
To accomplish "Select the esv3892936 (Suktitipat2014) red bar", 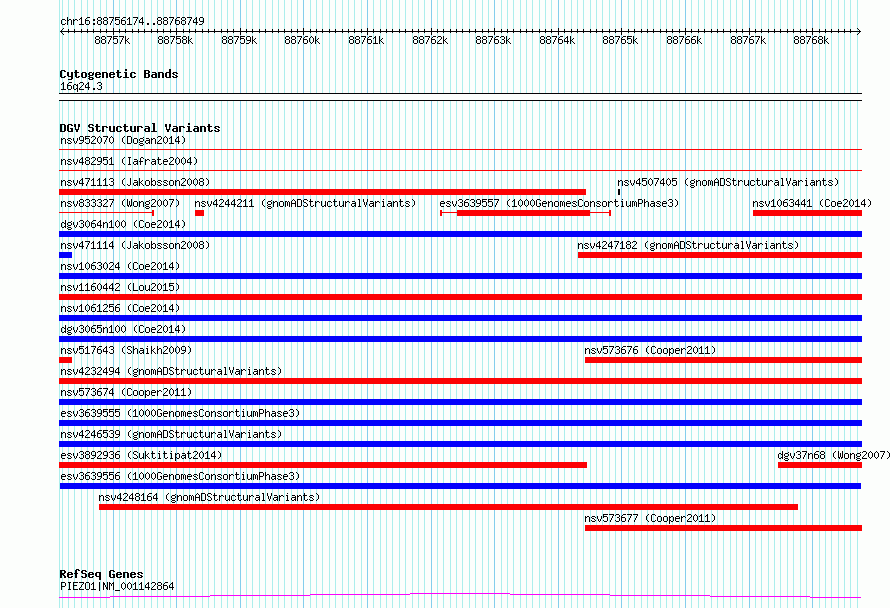I will coord(323,465).
